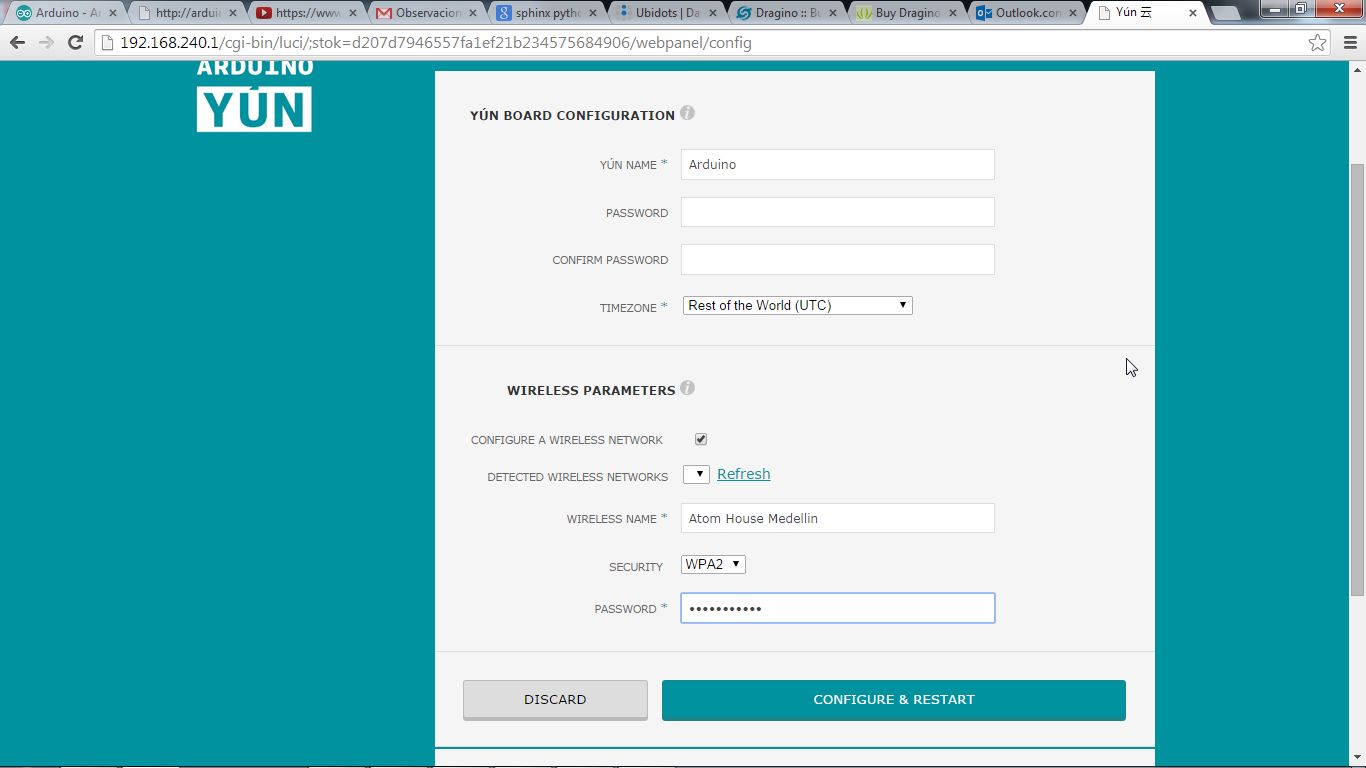Close the YouTube https://www tab
Viewport: 1366px width, 768px height.
(353, 13)
